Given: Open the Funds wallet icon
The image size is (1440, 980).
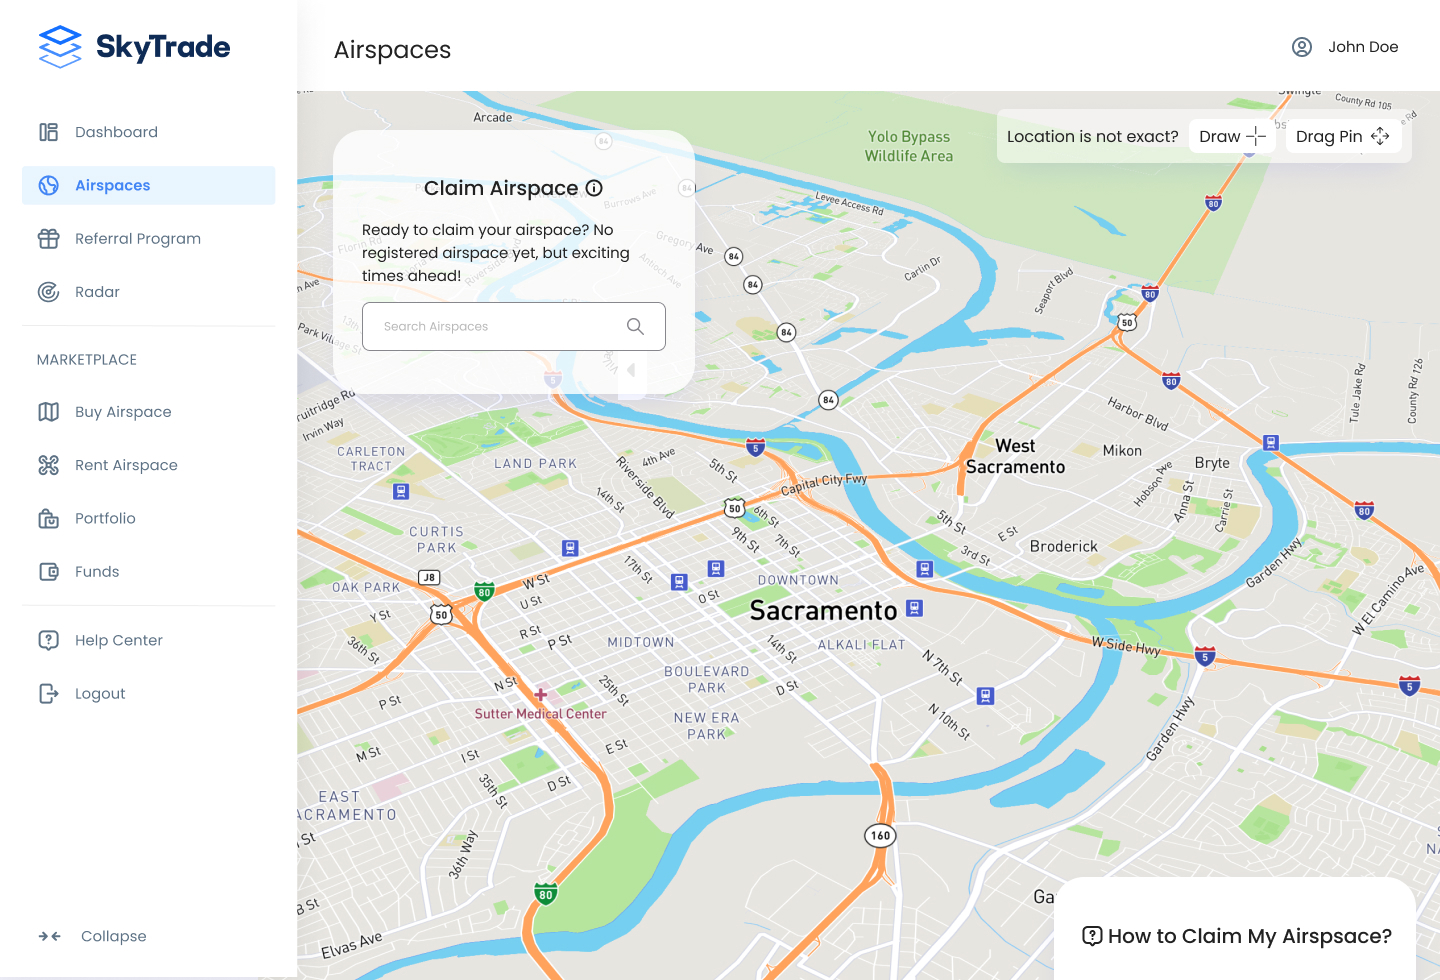Looking at the screenshot, I should tap(49, 572).
